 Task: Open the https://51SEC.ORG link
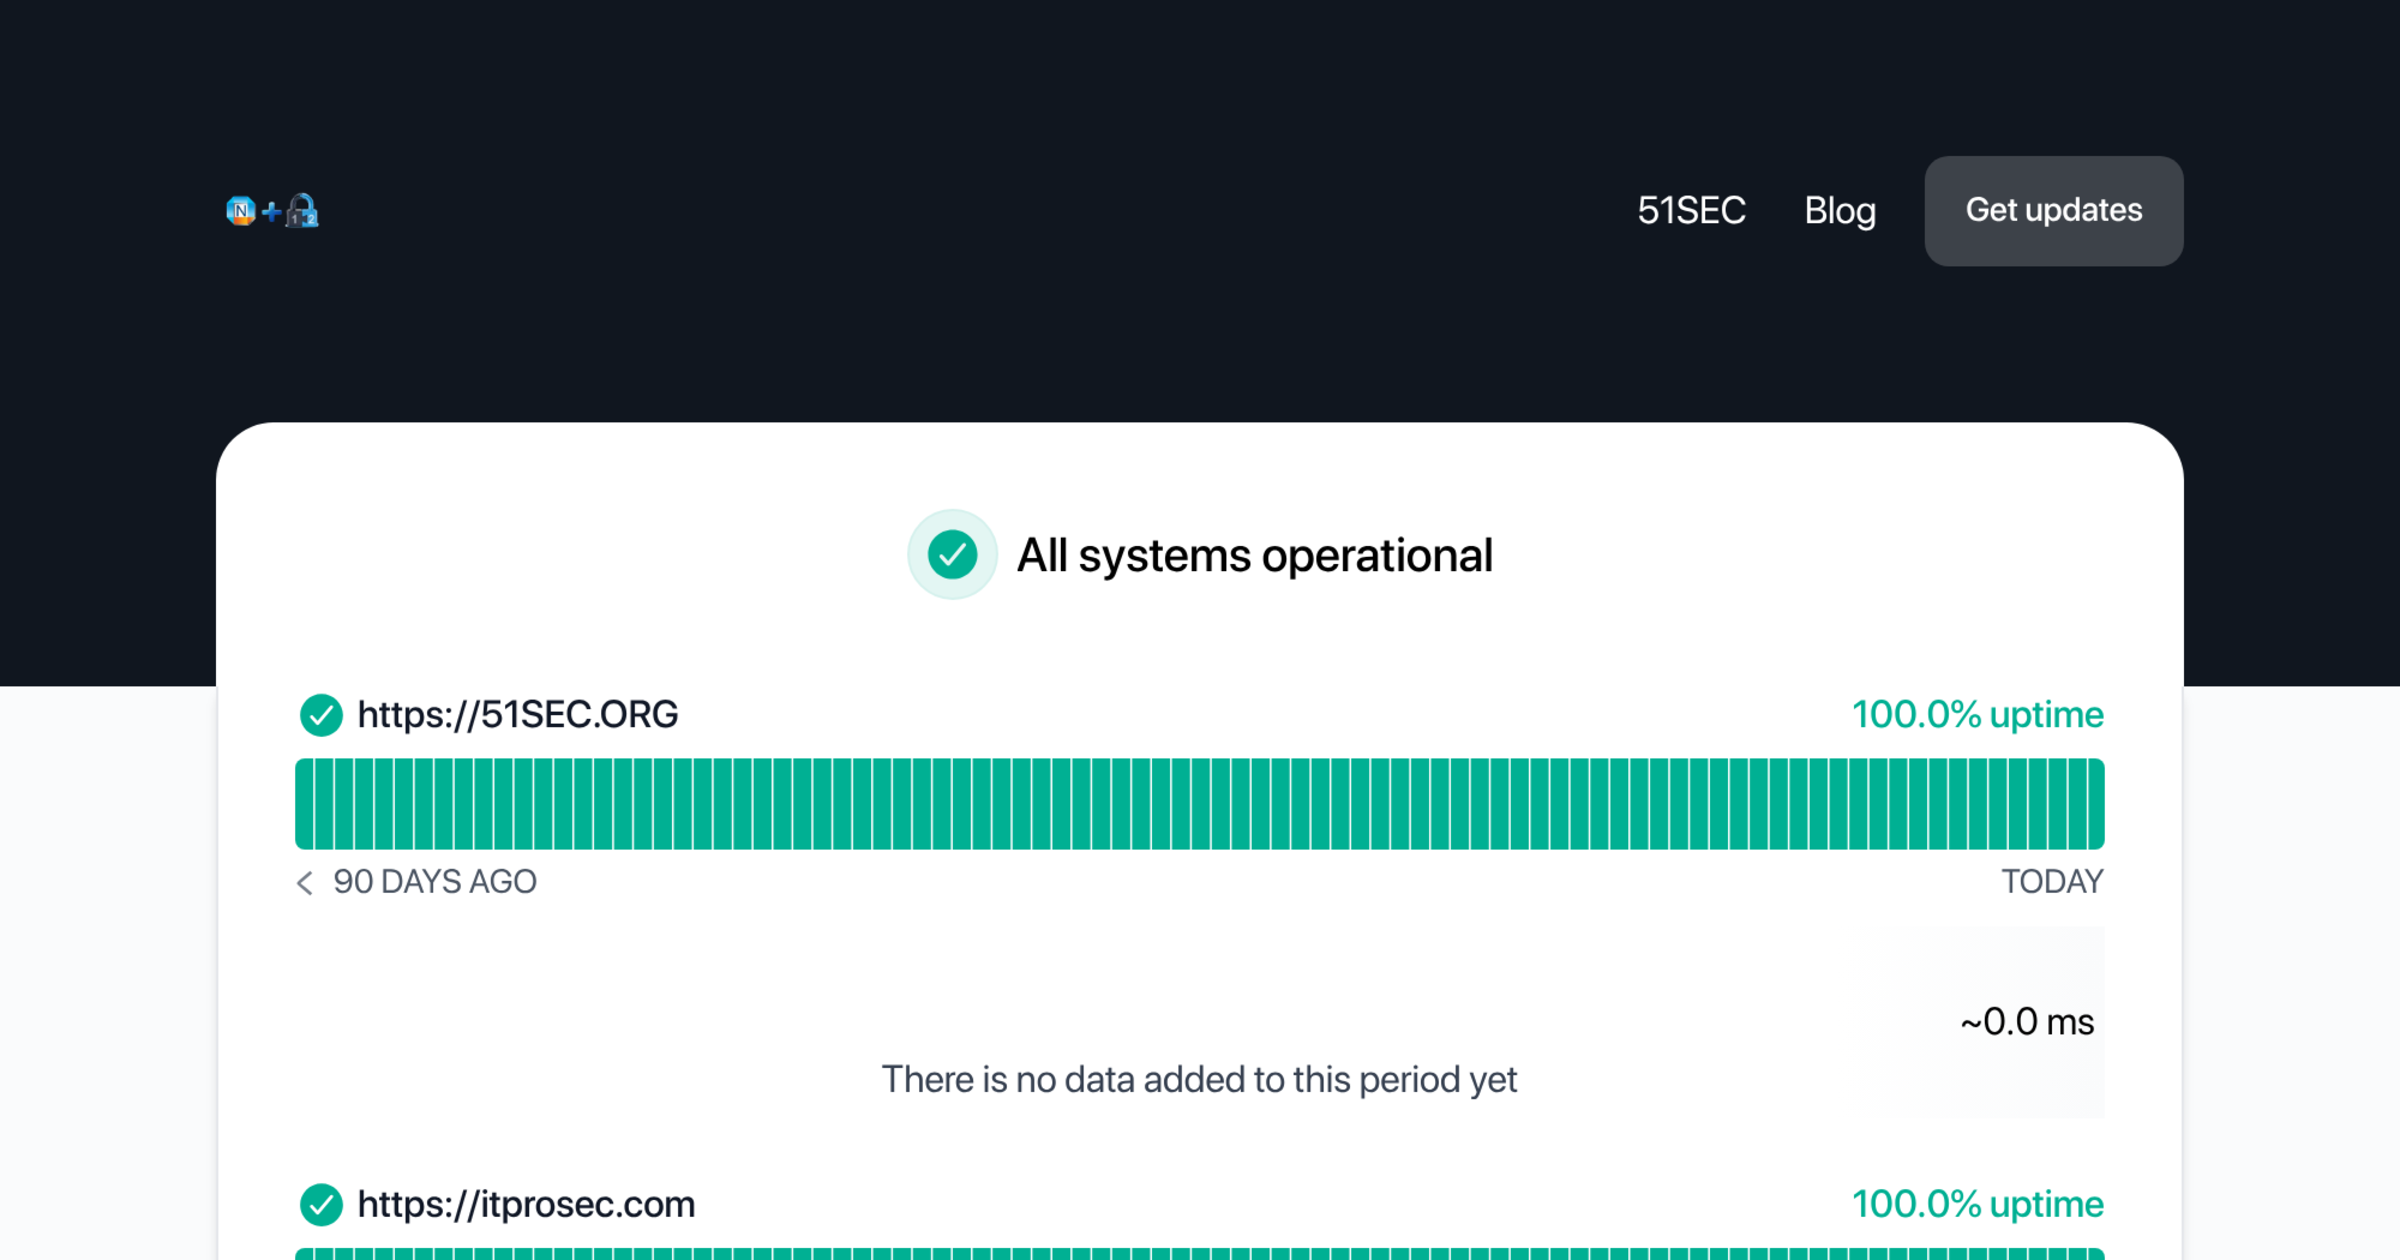point(518,715)
